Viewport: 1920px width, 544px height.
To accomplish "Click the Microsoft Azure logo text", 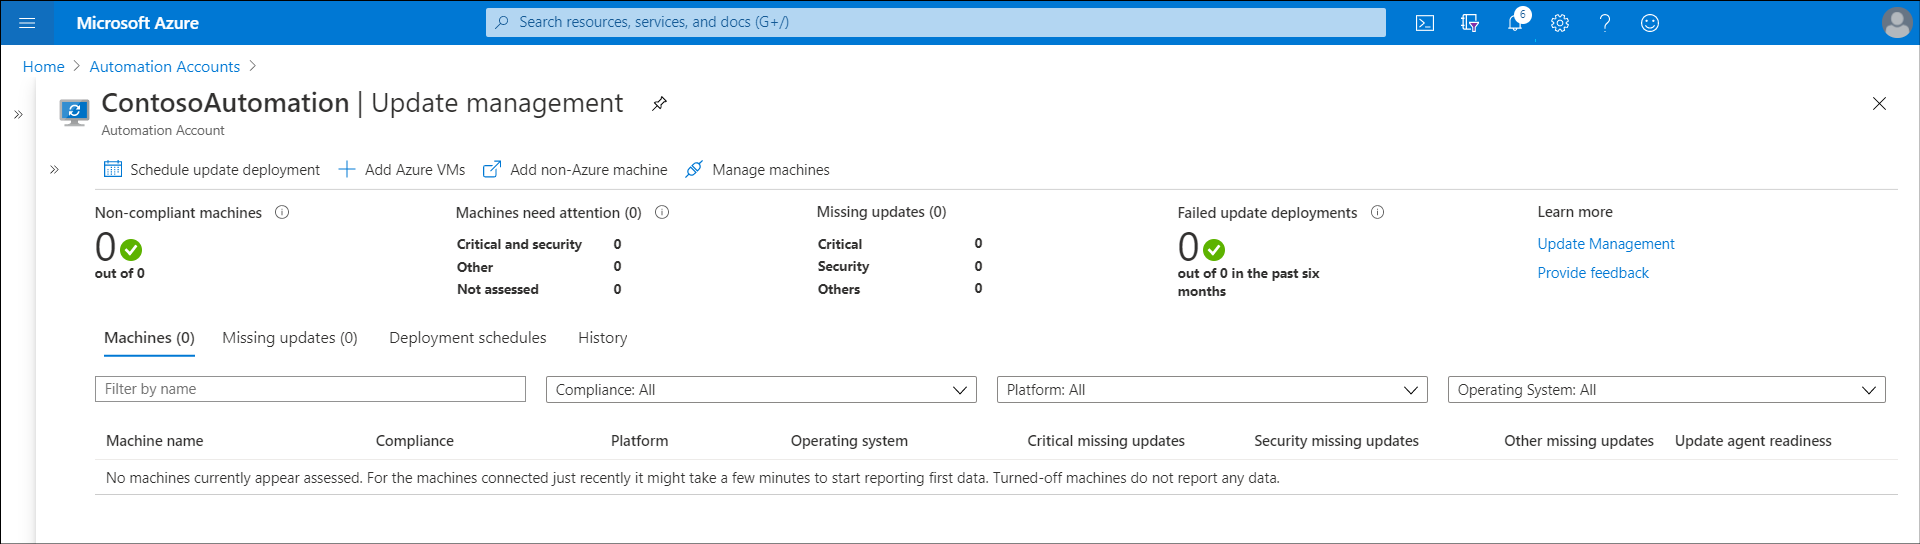I will click(138, 23).
